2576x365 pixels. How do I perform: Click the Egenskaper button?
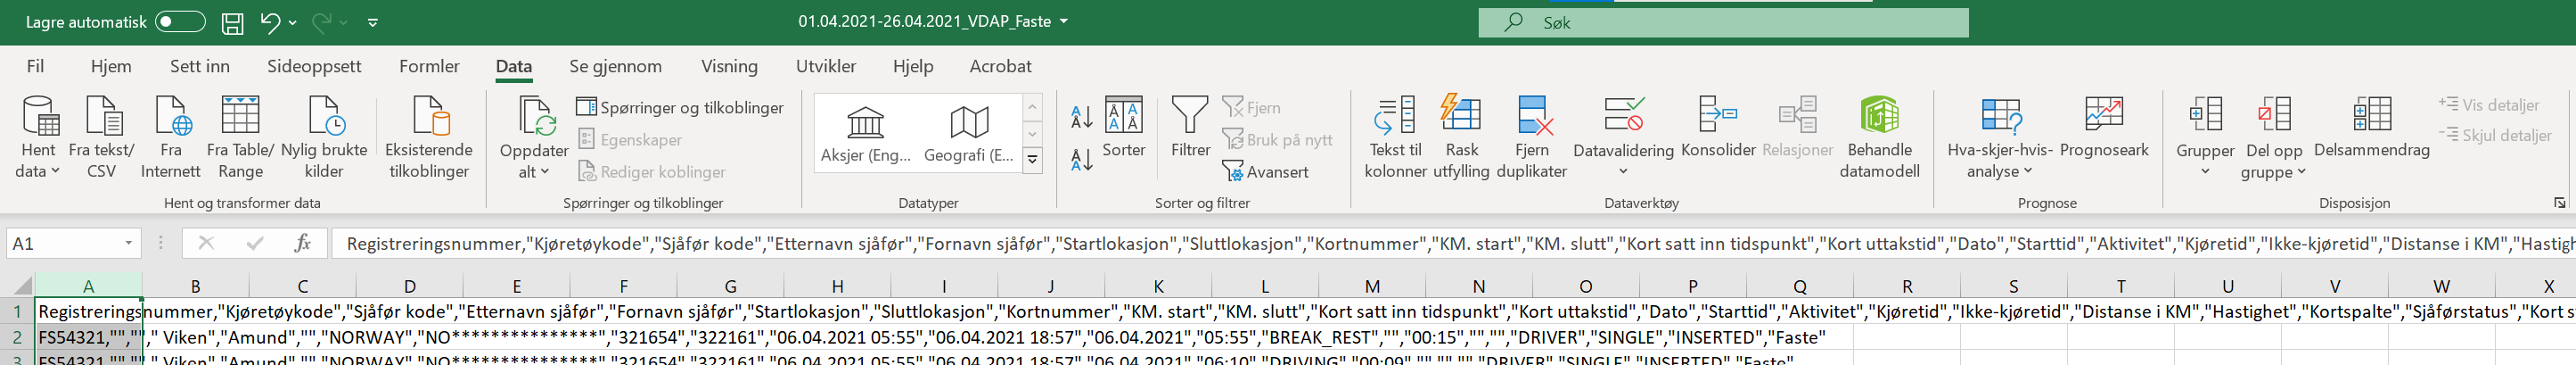(x=630, y=139)
